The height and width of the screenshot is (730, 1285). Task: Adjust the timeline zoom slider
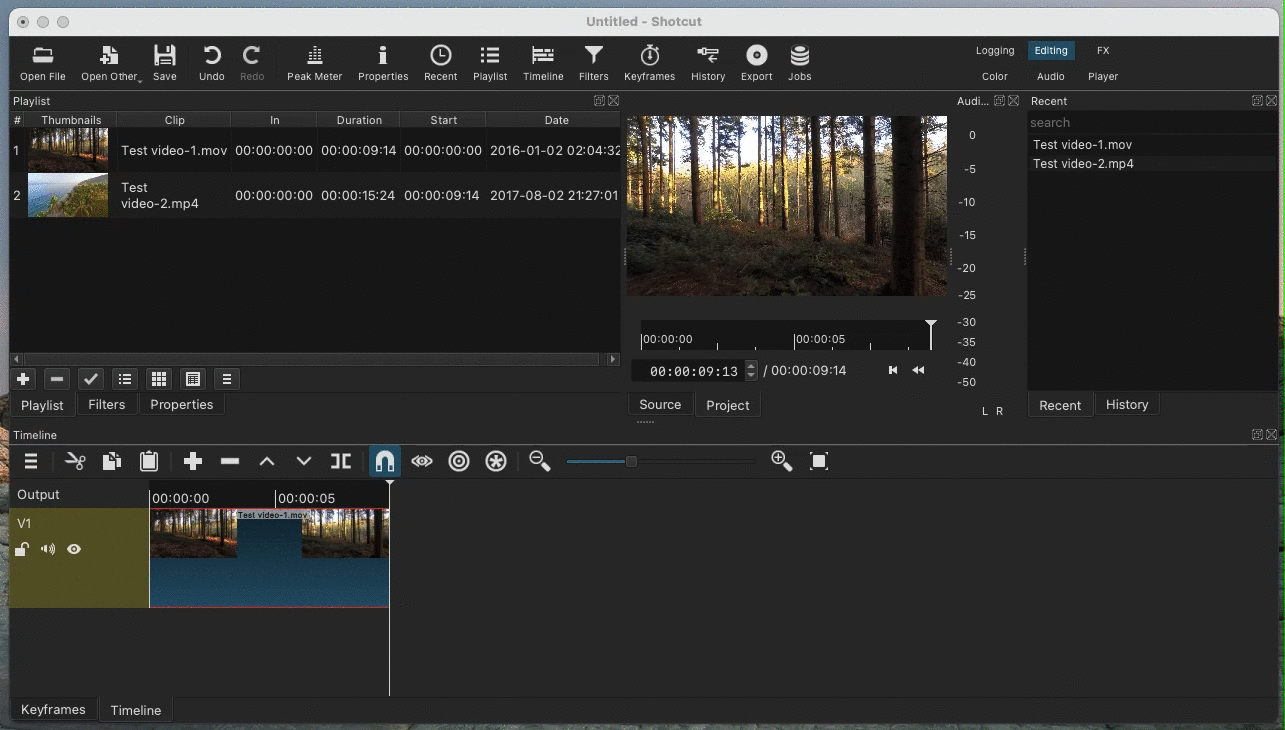(631, 461)
